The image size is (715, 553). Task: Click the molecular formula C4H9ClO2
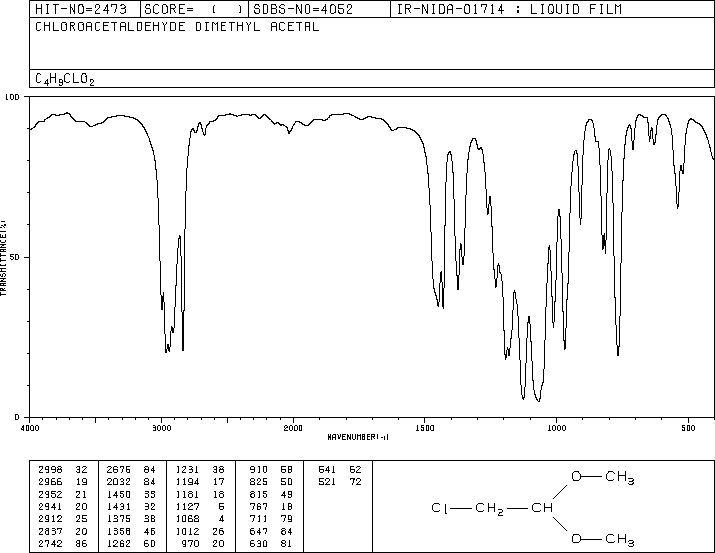point(65,79)
